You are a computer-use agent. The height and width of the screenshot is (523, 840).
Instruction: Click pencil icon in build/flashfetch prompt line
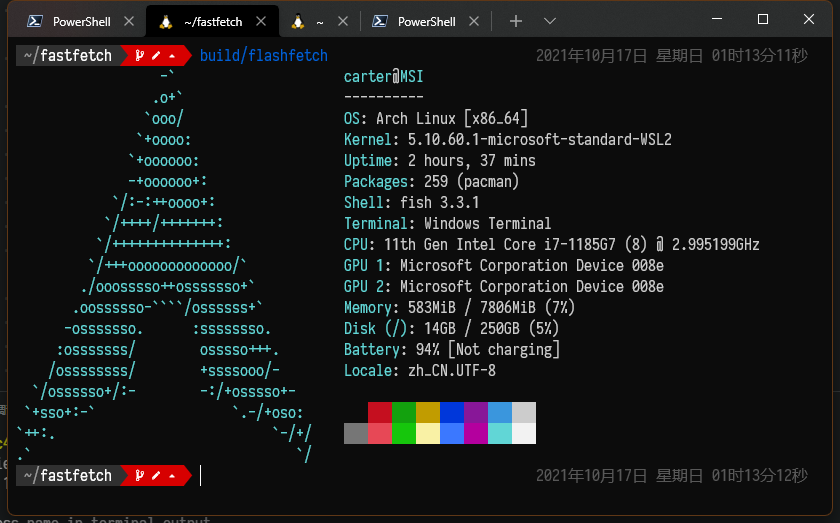click(156, 56)
